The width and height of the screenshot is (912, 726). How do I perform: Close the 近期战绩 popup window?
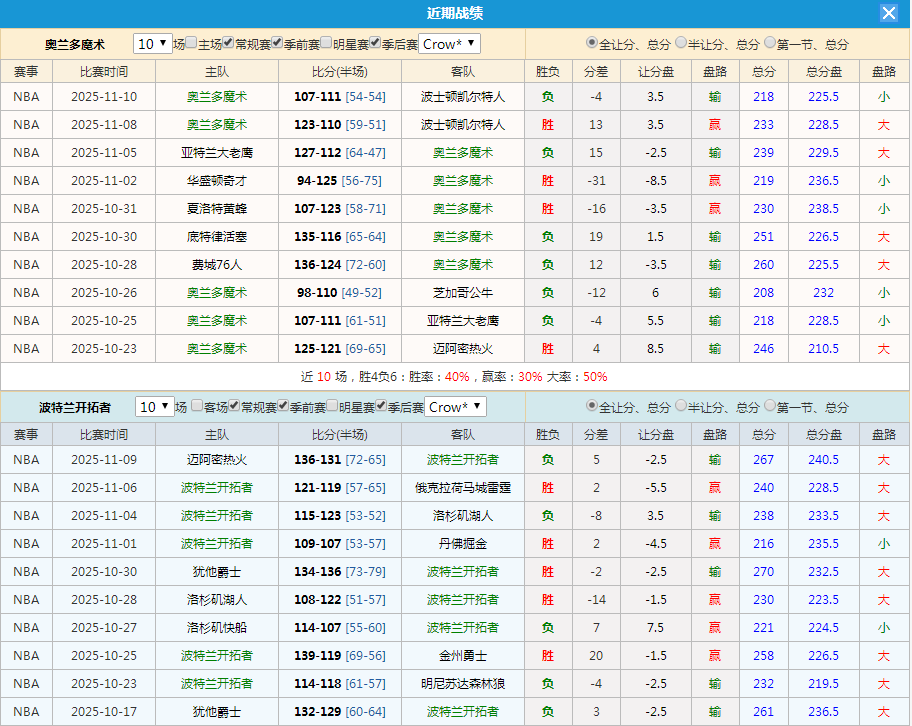(890, 13)
